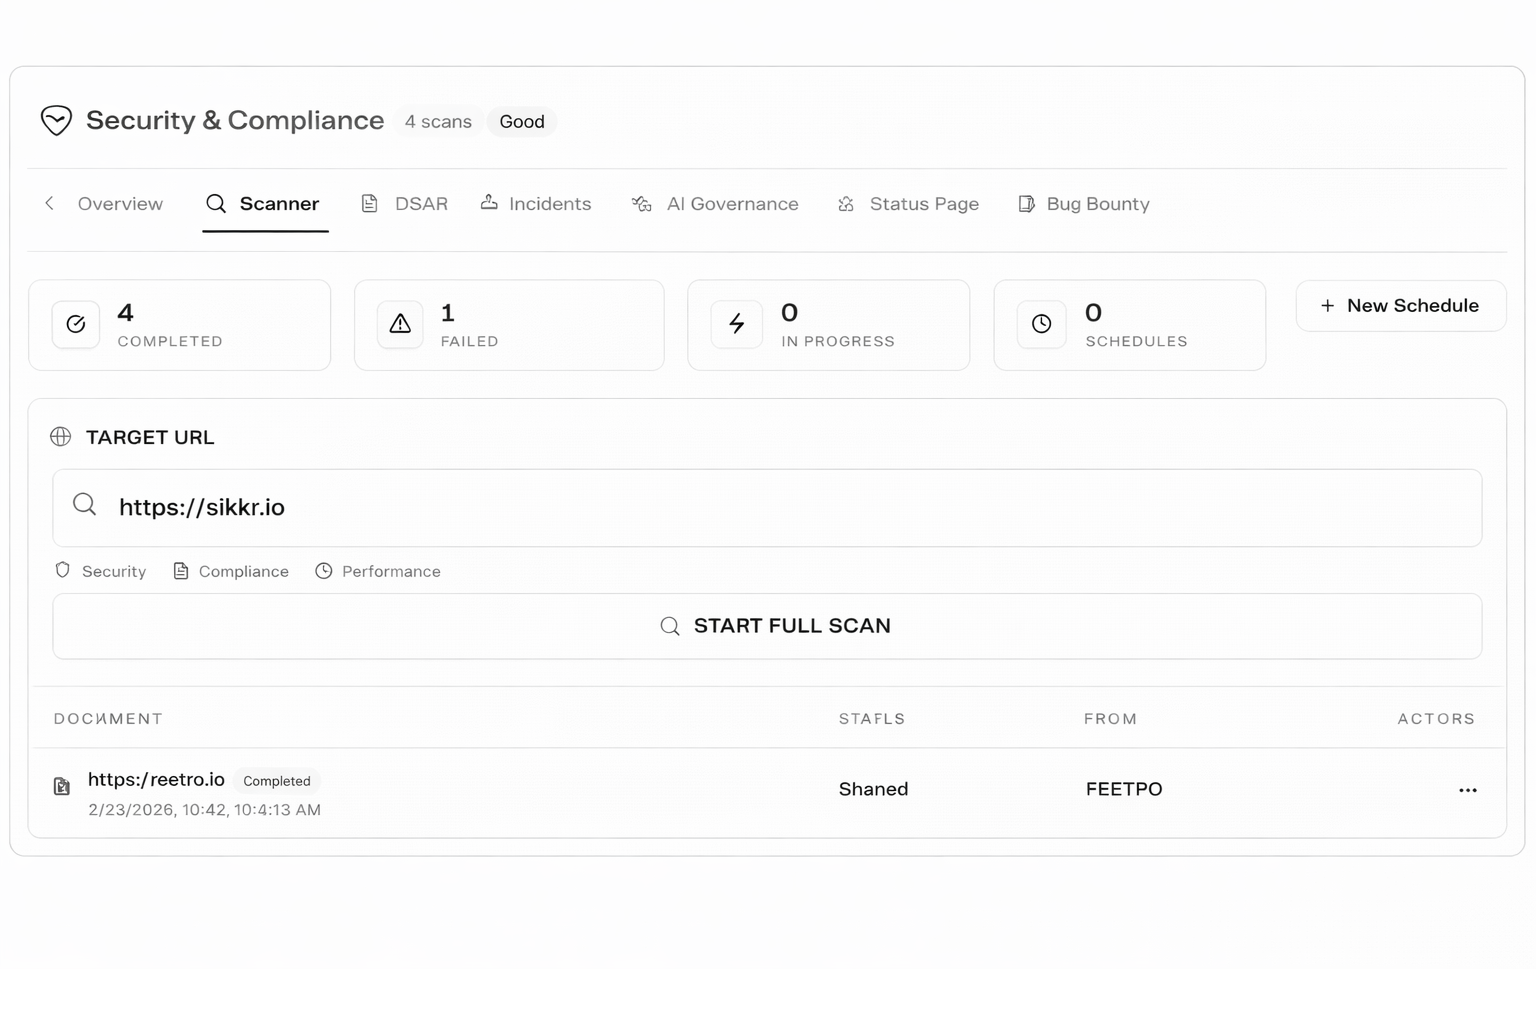Viewport: 1536px width, 1024px height.
Task: Click the shield heart Security & Compliance icon
Action: (56, 121)
